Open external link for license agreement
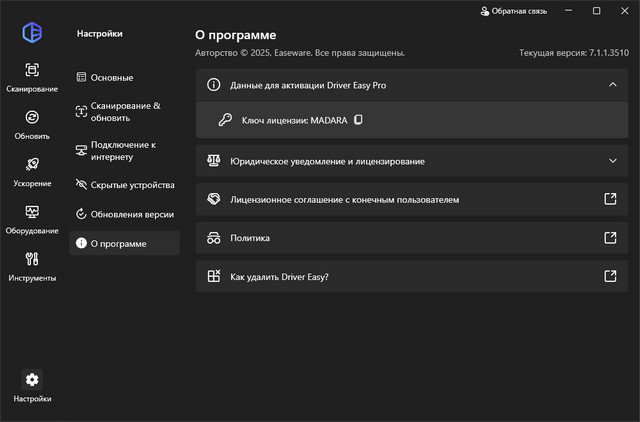 click(x=610, y=199)
